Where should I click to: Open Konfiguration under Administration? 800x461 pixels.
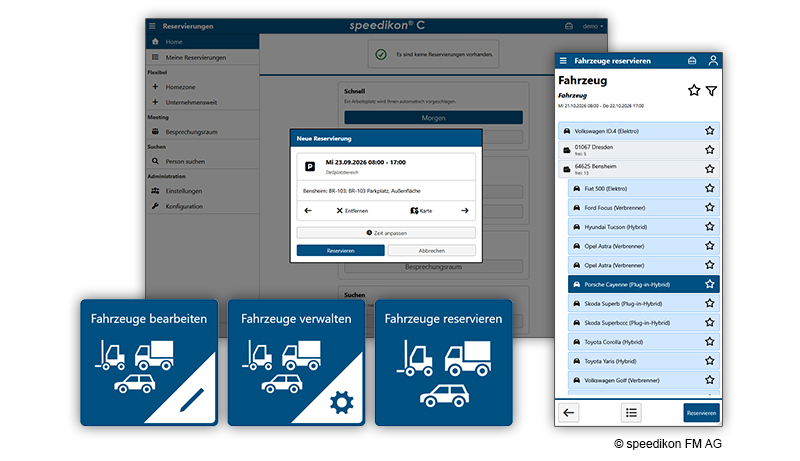click(203, 207)
